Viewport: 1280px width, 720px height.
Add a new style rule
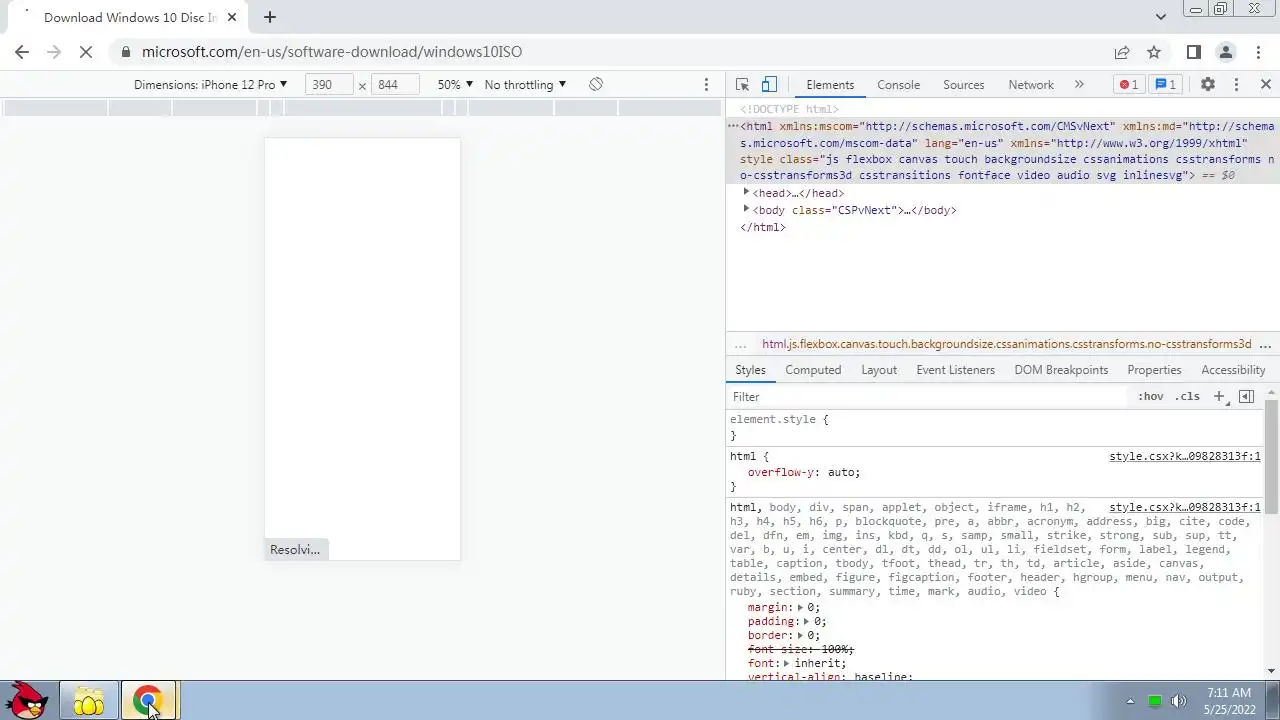[1219, 397]
